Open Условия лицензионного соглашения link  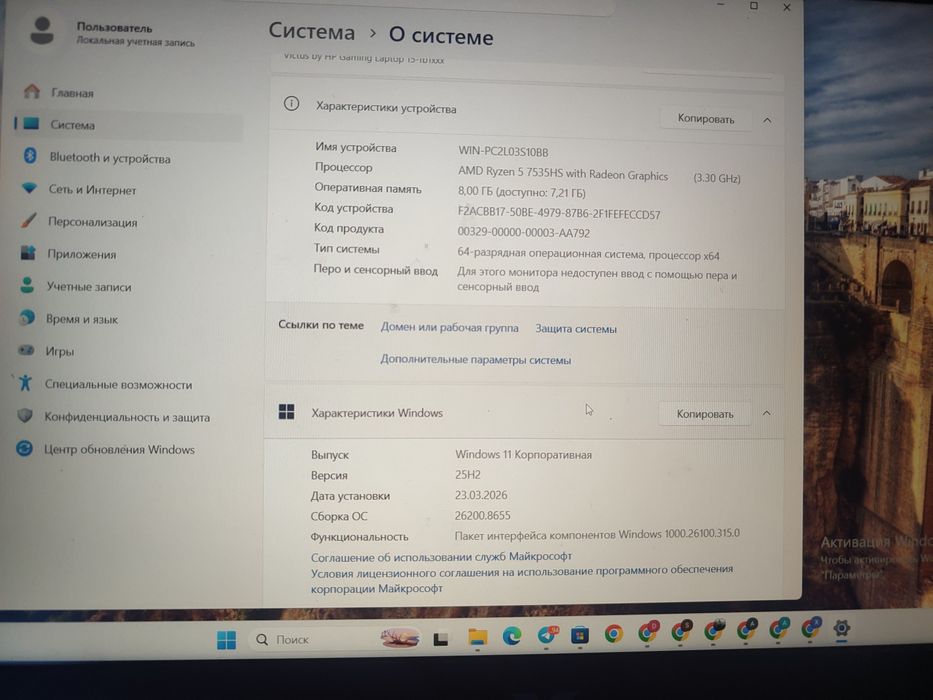point(522,579)
